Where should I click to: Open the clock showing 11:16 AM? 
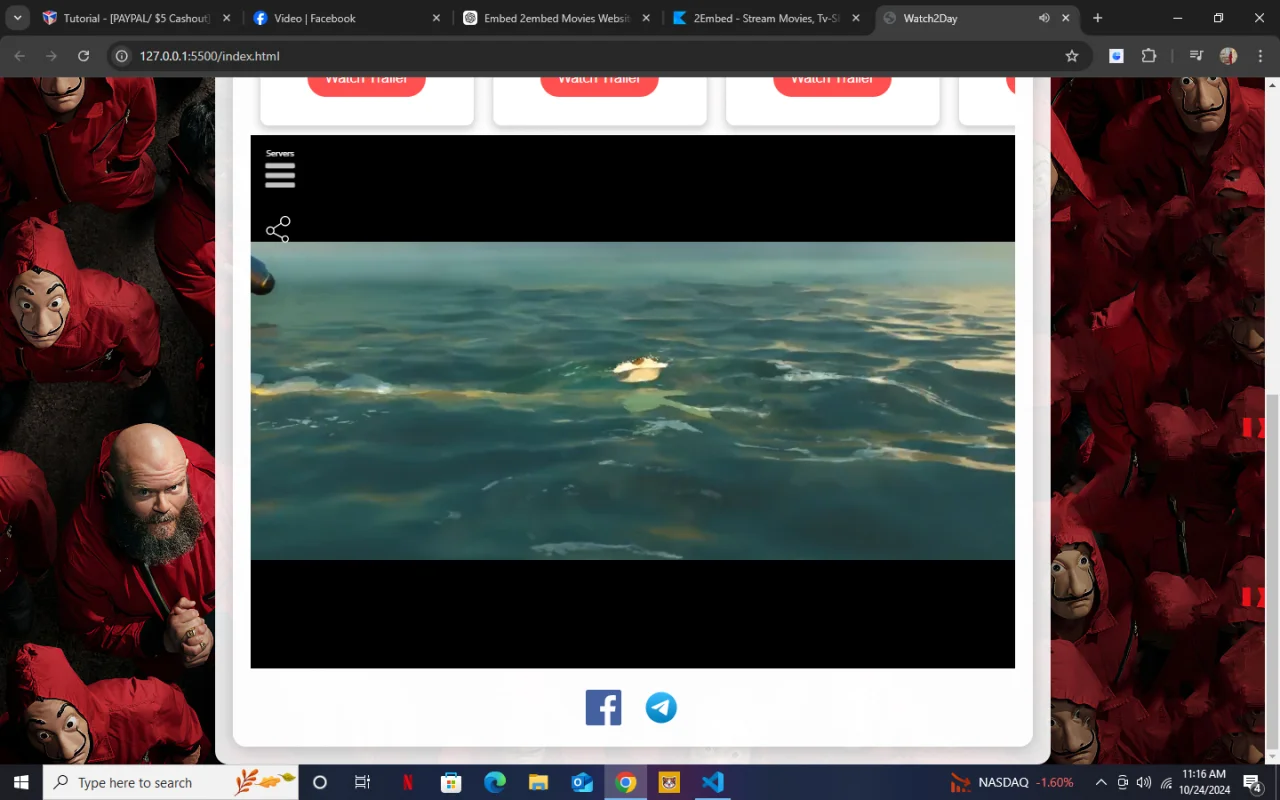pos(1204,782)
